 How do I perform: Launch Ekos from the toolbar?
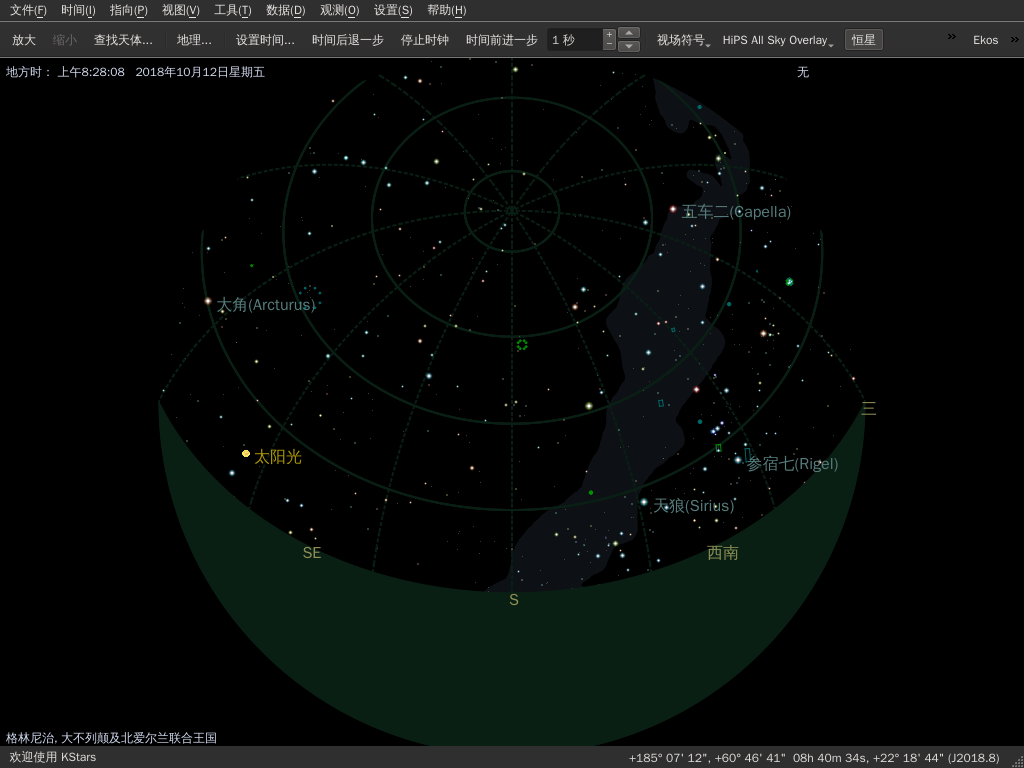(985, 40)
